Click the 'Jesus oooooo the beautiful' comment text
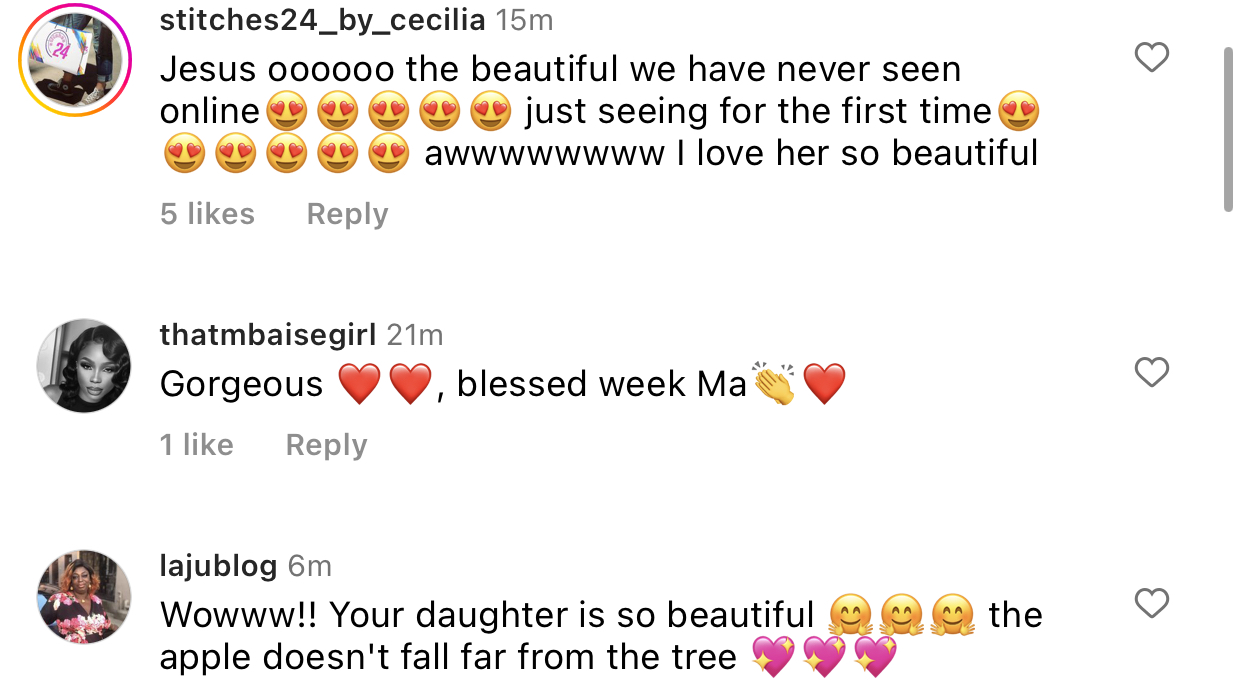The image size is (1242, 684). [600, 111]
